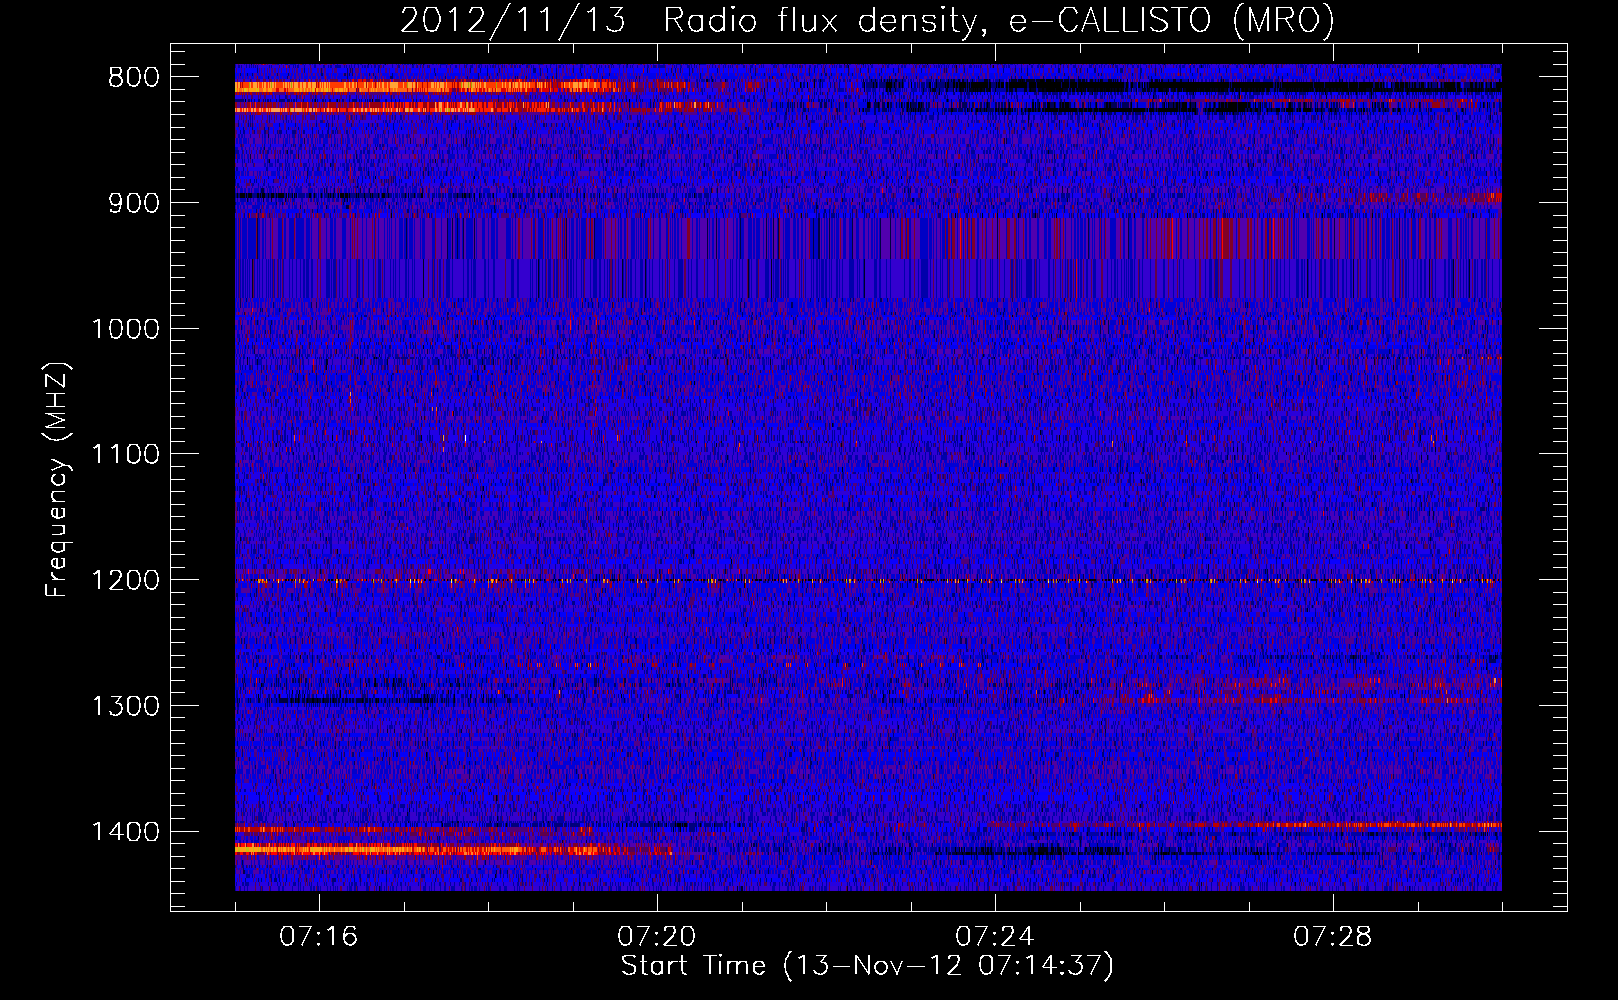Select the 800 frequency tick label

click(134, 78)
